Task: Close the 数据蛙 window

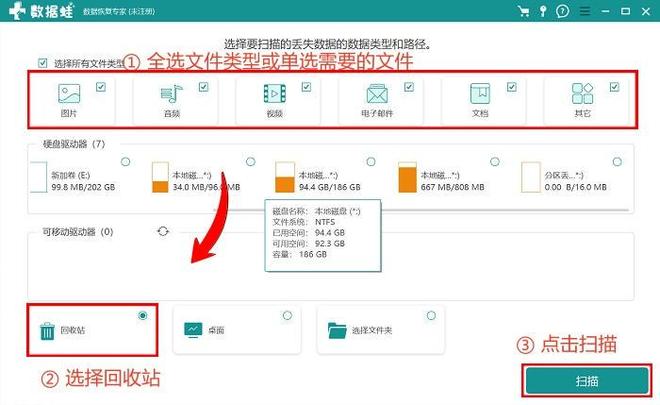Action: click(x=646, y=11)
